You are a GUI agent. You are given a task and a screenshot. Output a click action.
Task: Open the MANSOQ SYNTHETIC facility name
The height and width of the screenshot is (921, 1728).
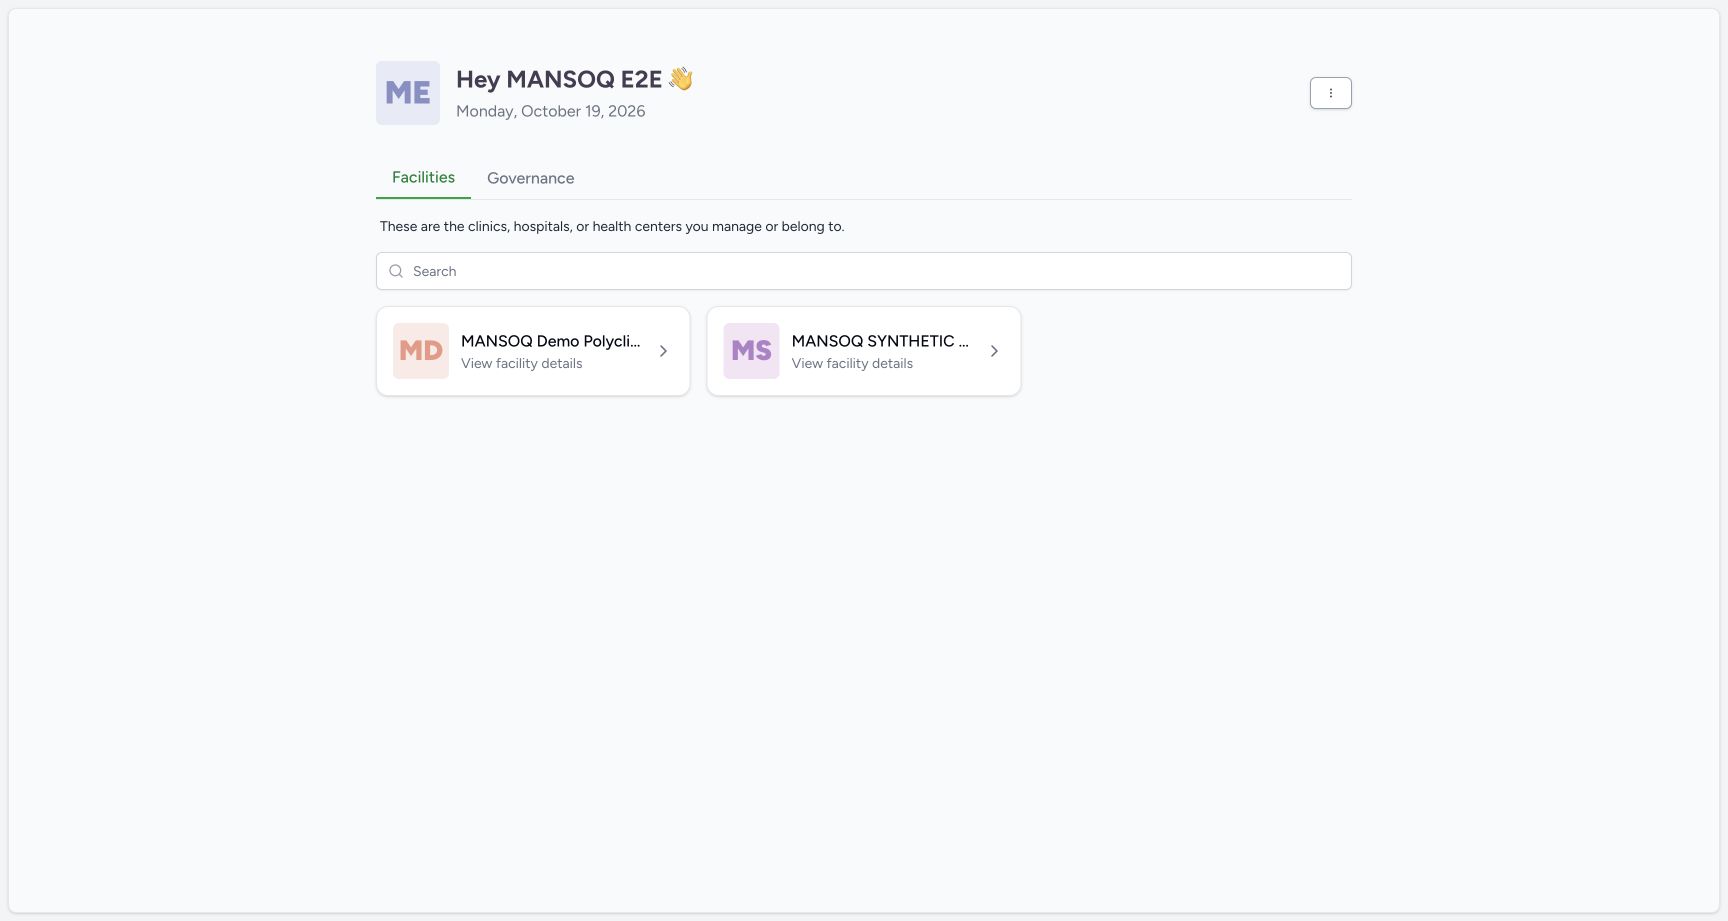880,341
